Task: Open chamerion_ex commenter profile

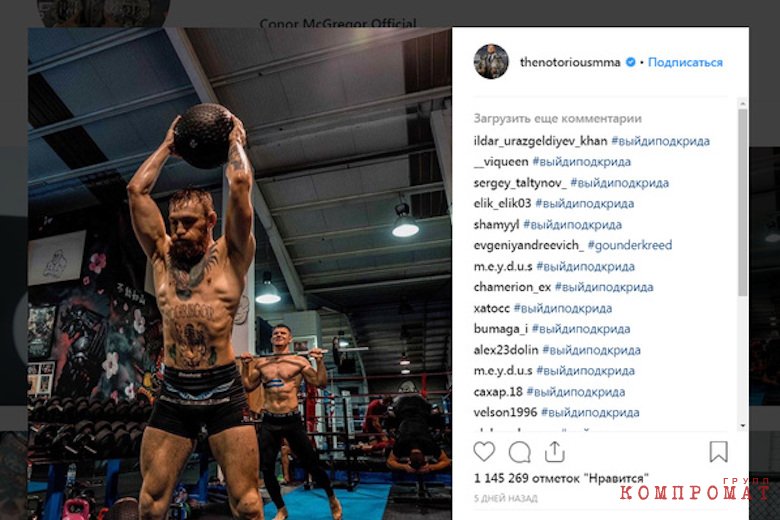Action: [x=512, y=287]
